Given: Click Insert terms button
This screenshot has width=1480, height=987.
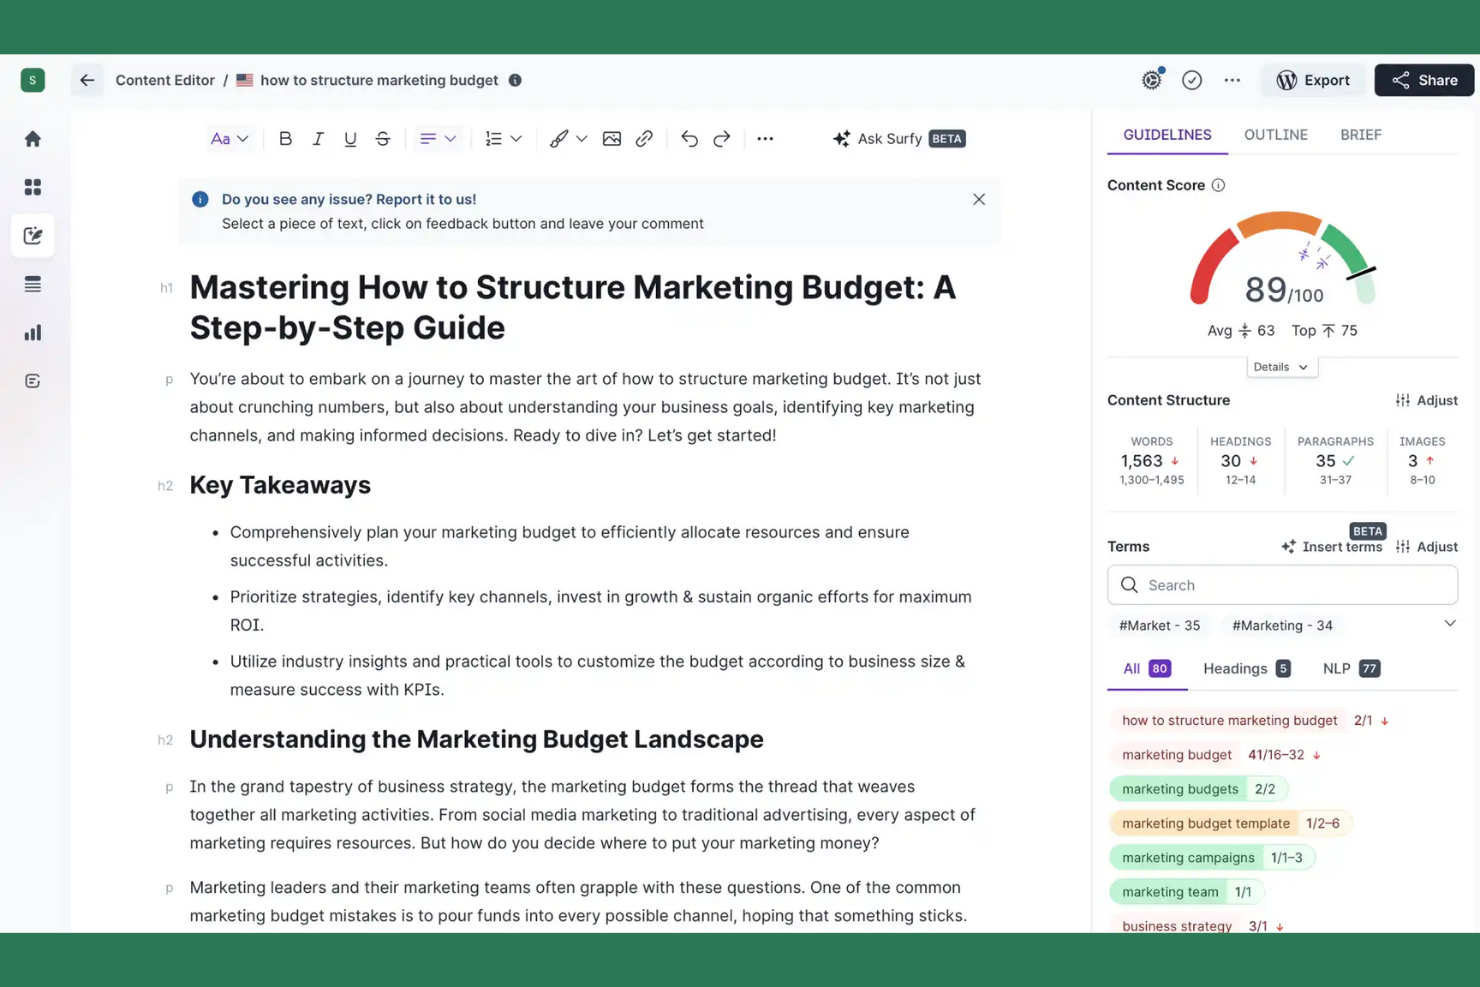Looking at the screenshot, I should [x=1332, y=547].
